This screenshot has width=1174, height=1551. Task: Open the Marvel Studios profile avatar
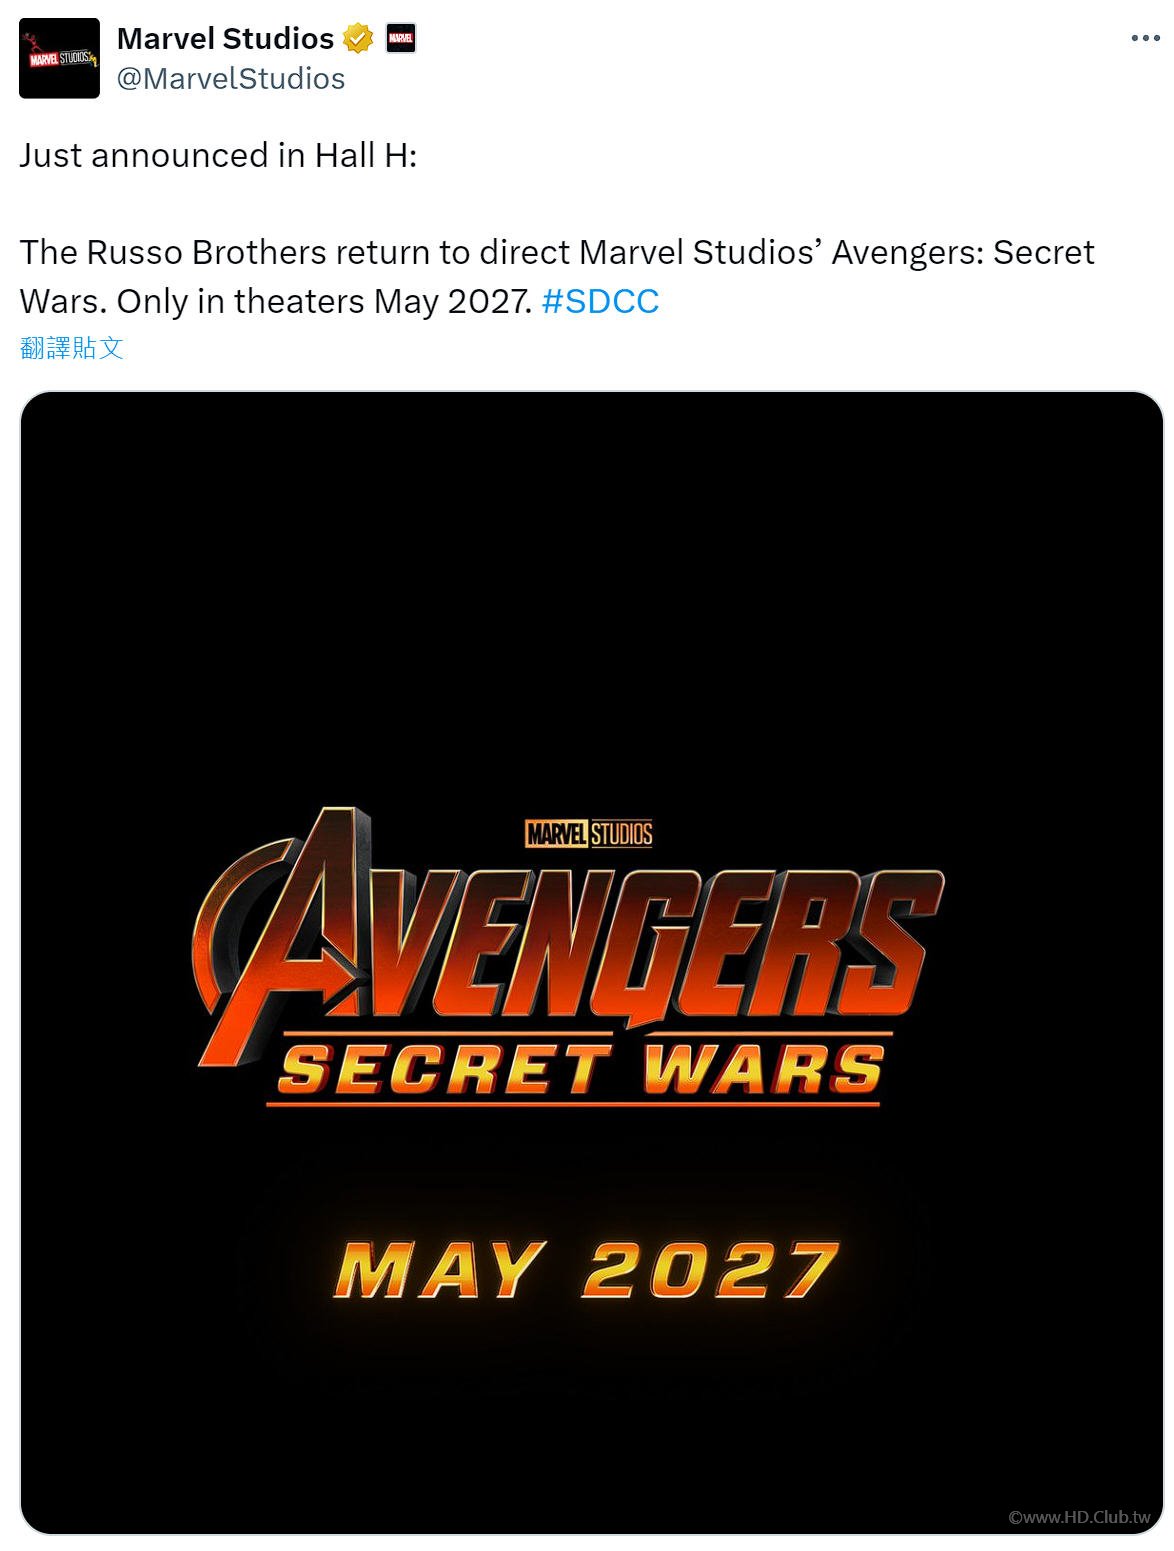(59, 58)
